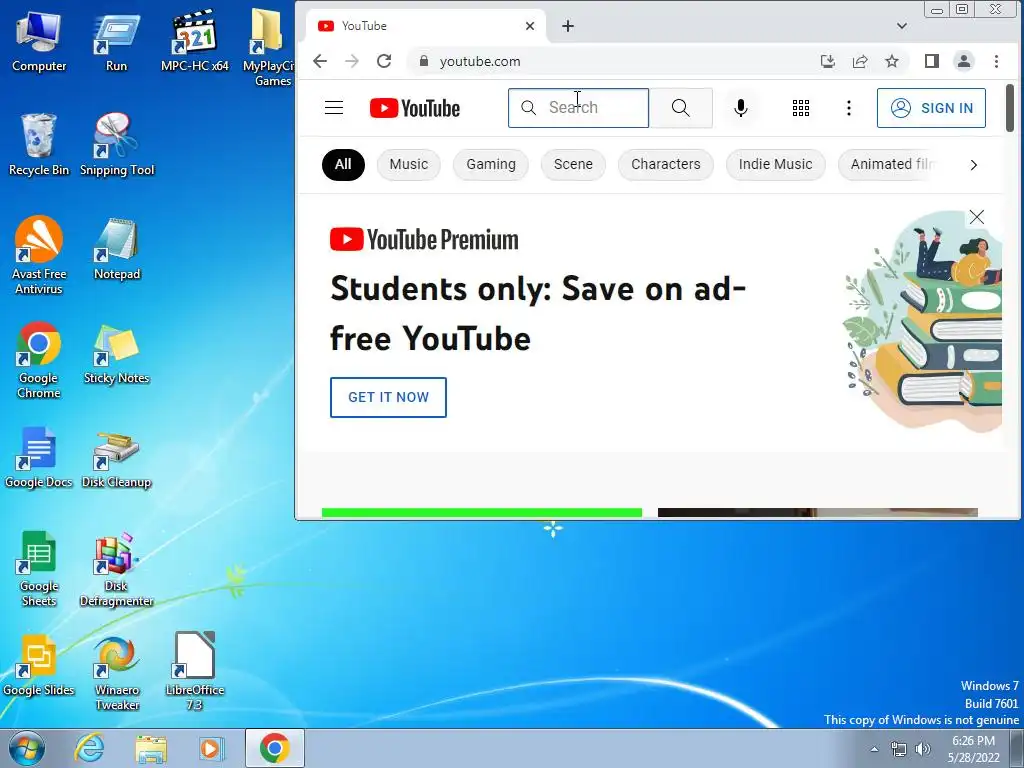
Task: Select the All category chip
Action: click(343, 165)
